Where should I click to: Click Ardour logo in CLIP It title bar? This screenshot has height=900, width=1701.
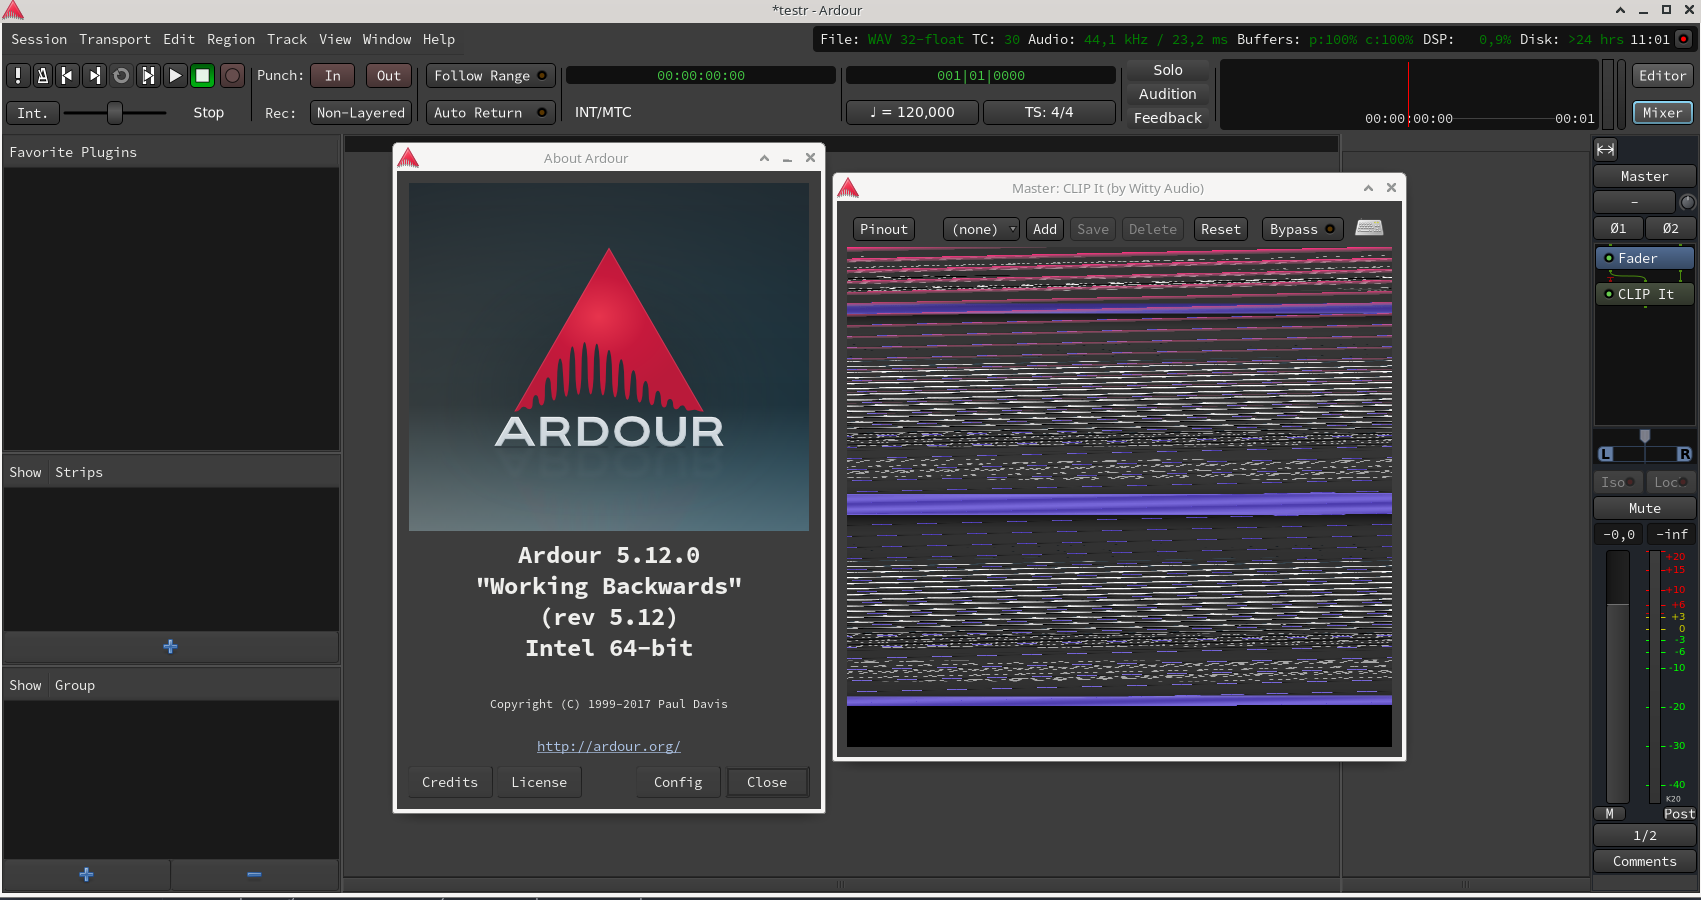[x=848, y=187]
